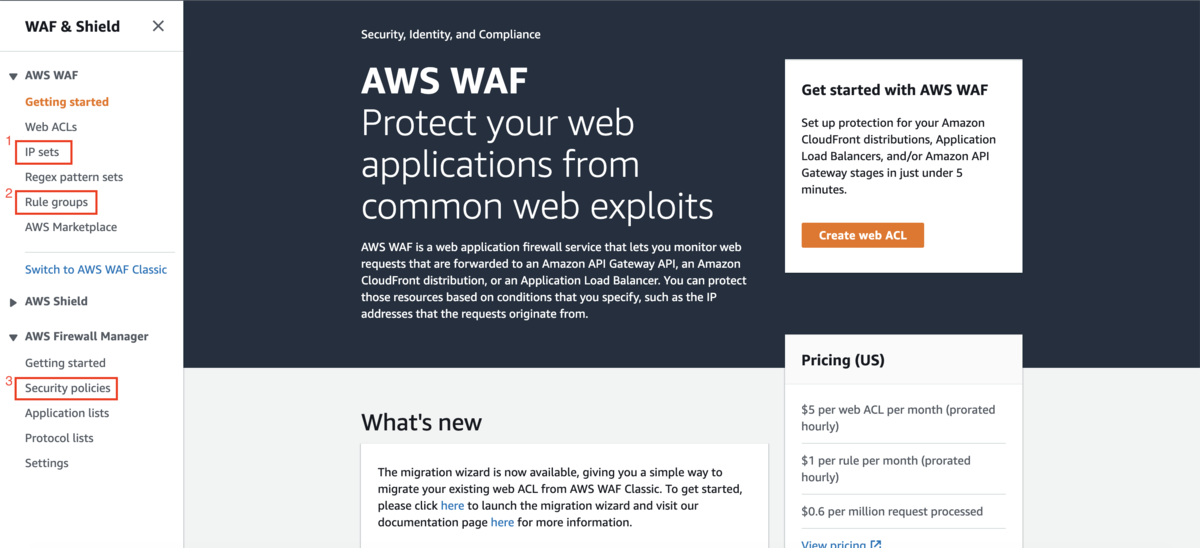Open Getting started under AWS WAF
This screenshot has height=548, width=1200.
67,102
